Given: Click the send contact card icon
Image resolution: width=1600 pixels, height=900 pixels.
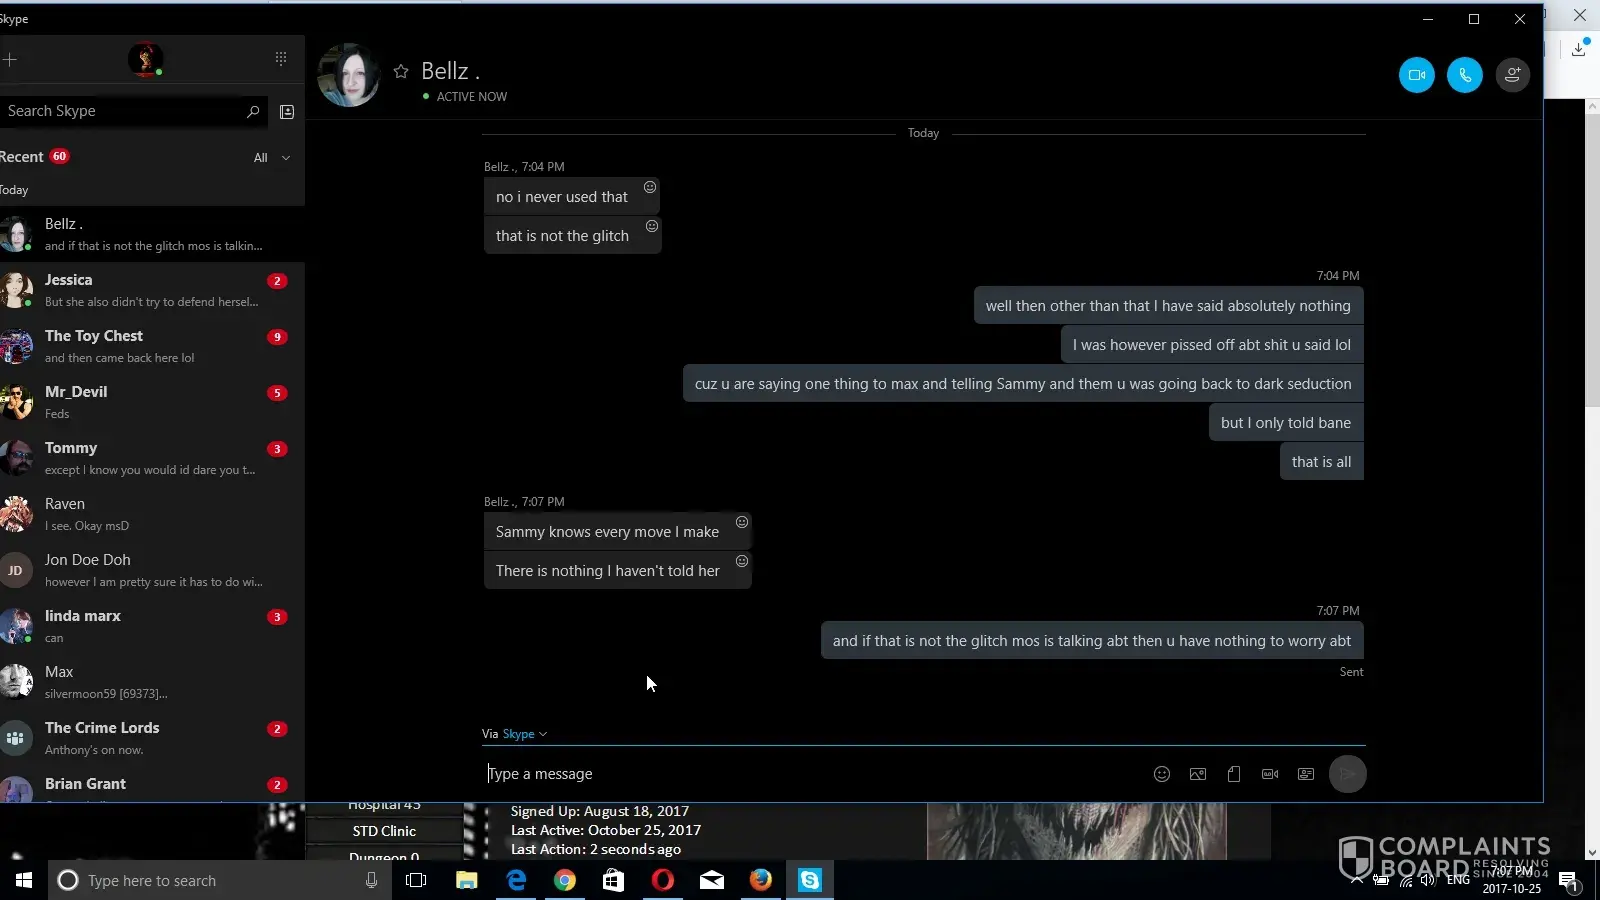Looking at the screenshot, I should tap(1305, 774).
